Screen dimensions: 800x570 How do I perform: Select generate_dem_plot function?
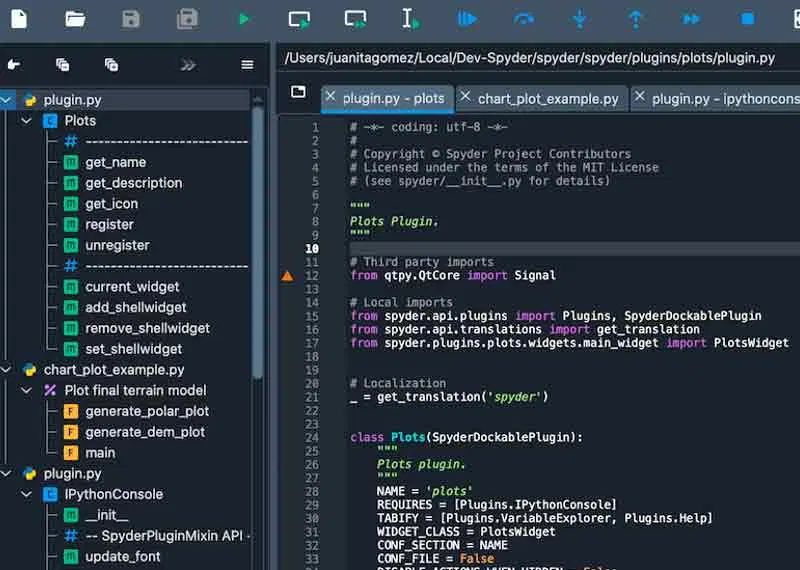145,432
